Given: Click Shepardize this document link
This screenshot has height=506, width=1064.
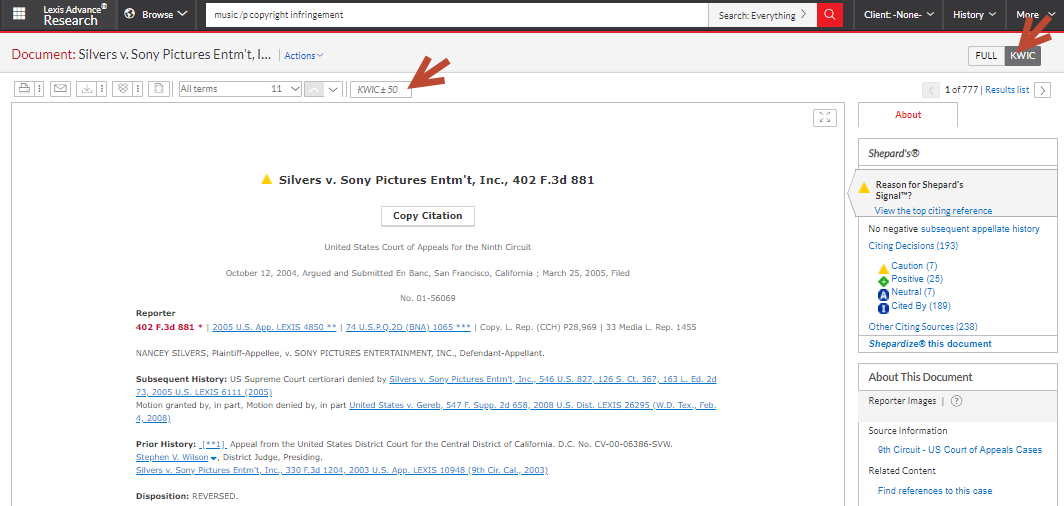Looking at the screenshot, I should tap(930, 344).
